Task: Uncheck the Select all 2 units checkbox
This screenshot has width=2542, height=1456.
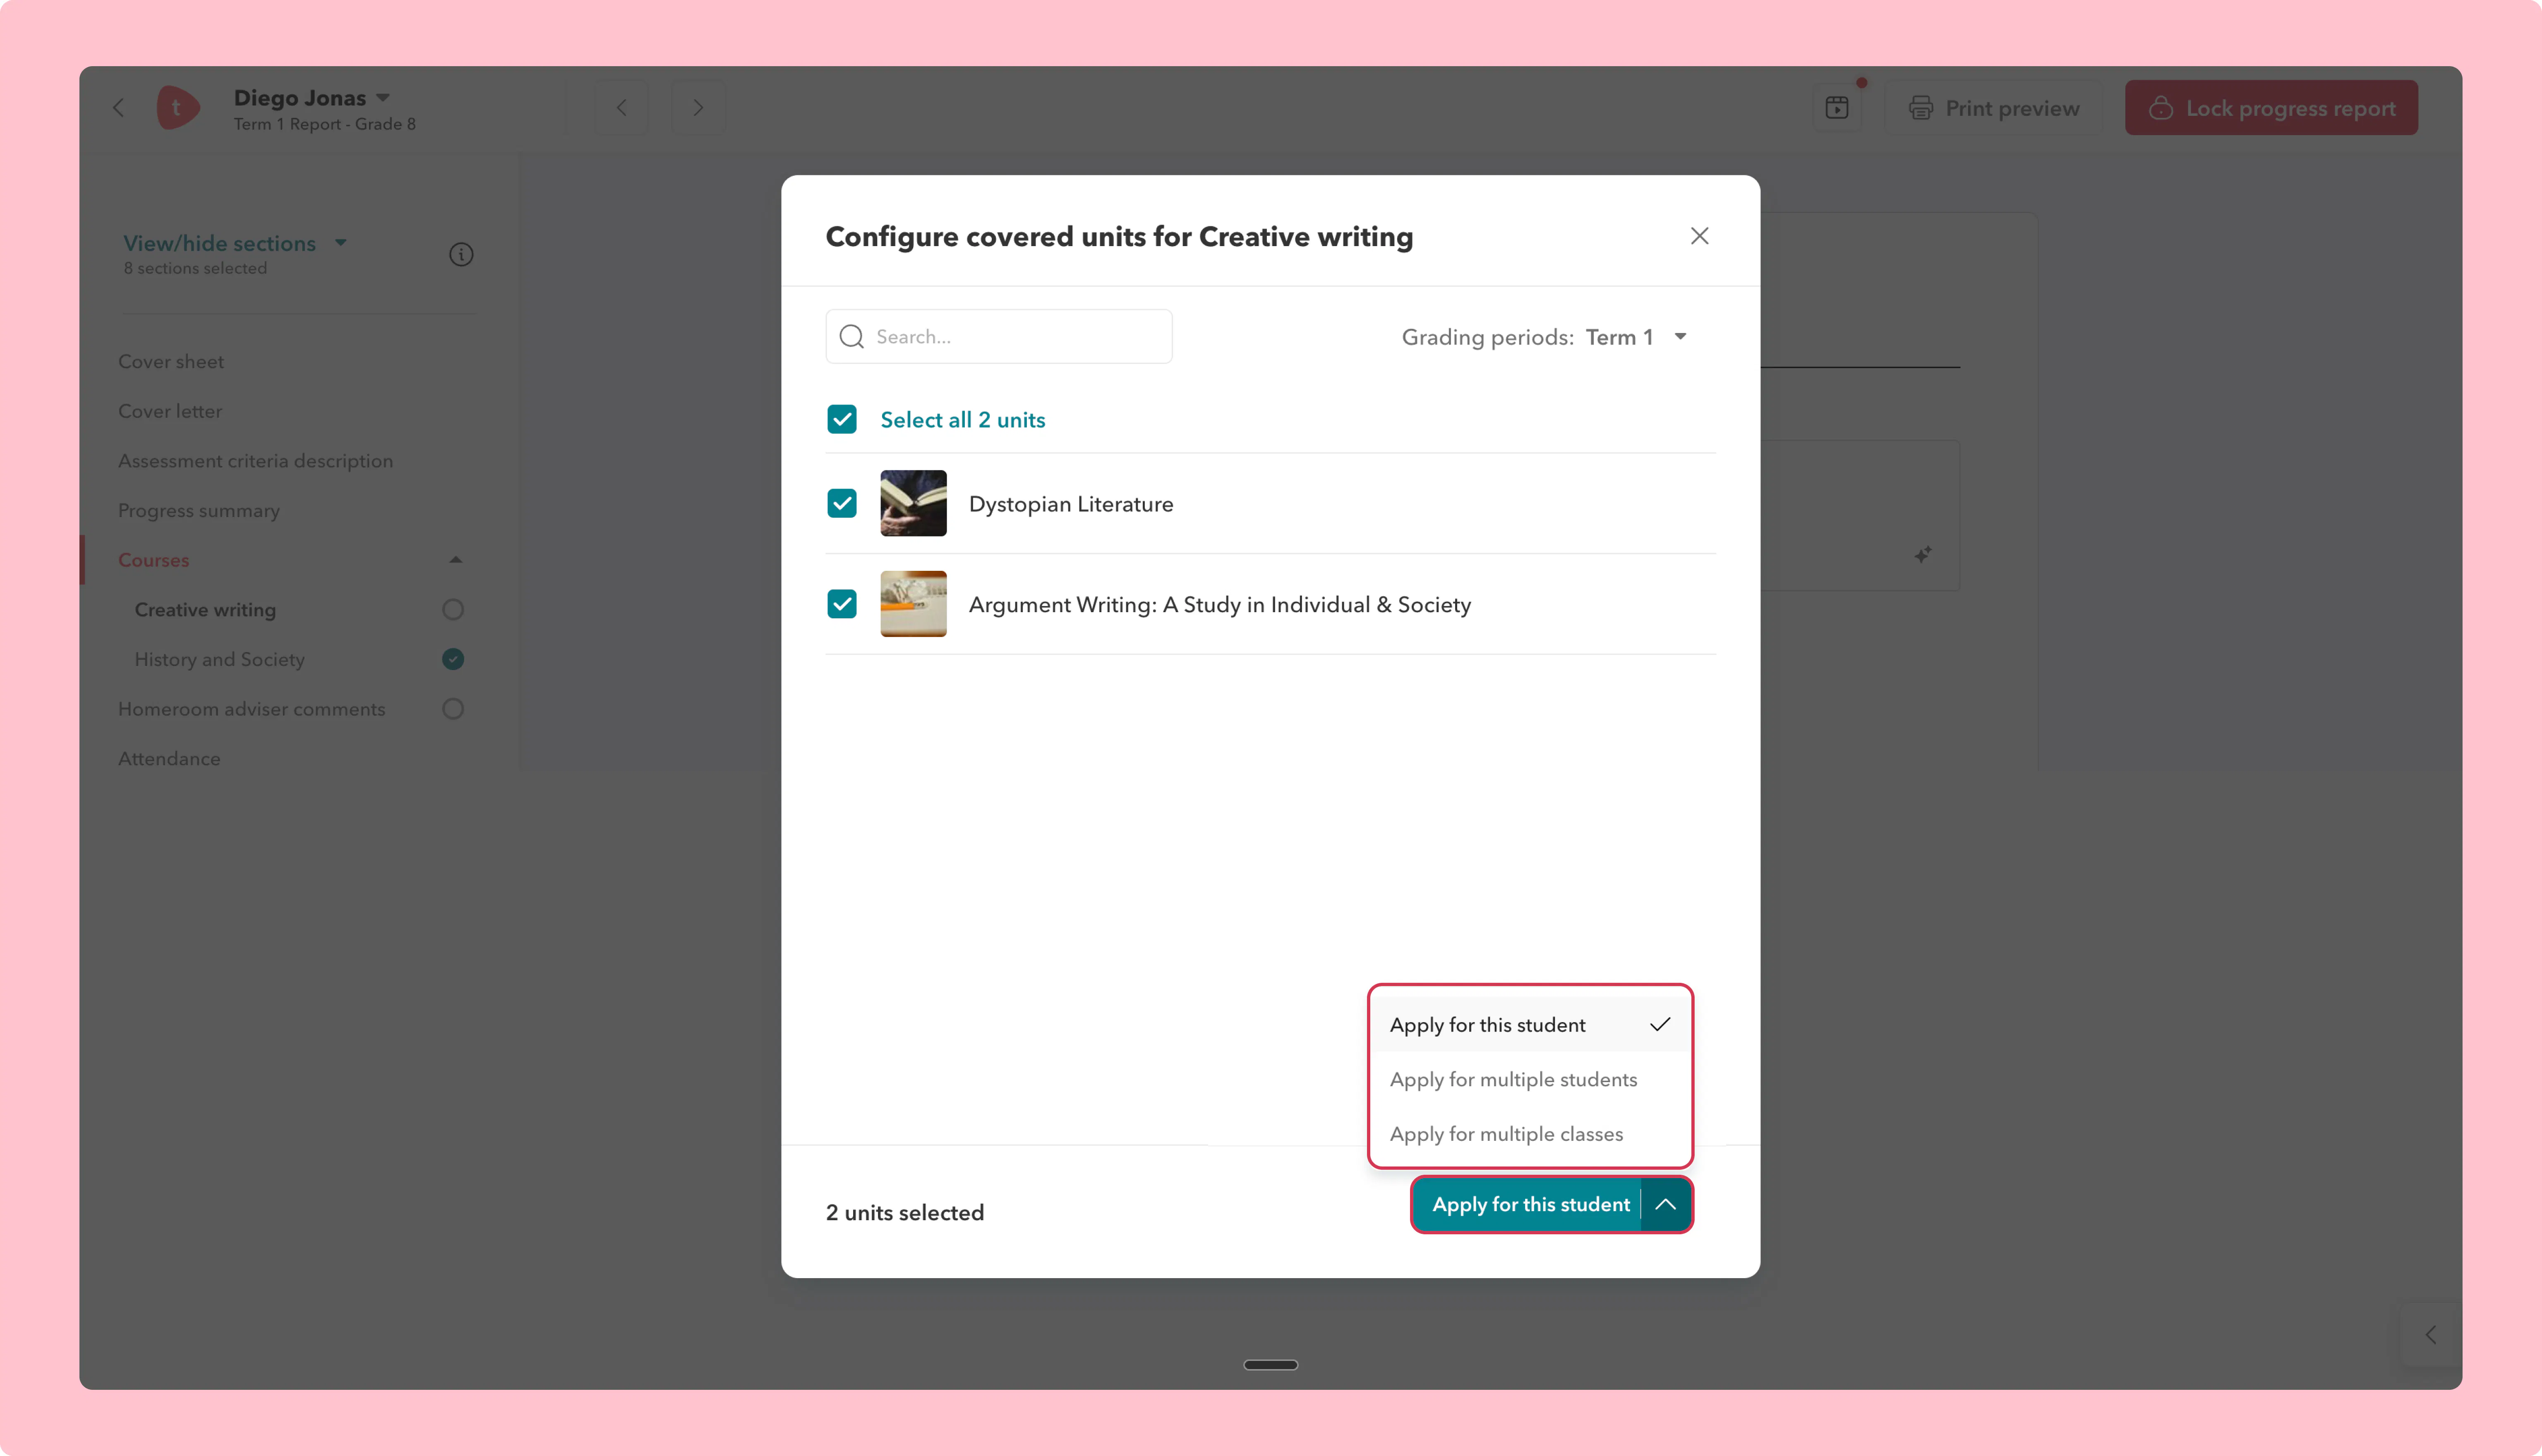Action: 842,420
